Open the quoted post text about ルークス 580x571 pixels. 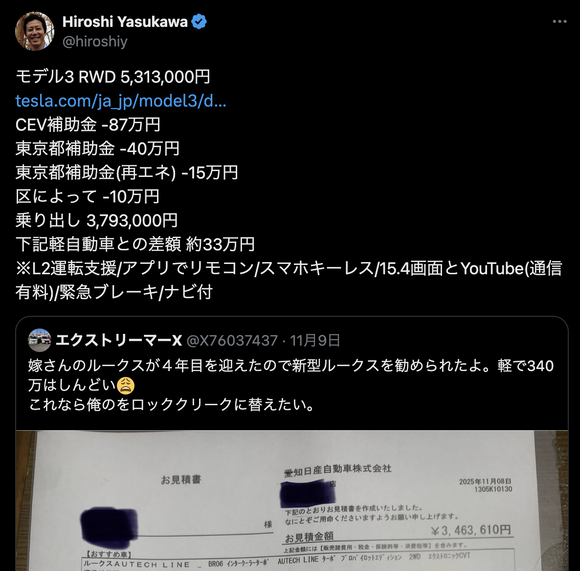pyautogui.click(x=291, y=385)
